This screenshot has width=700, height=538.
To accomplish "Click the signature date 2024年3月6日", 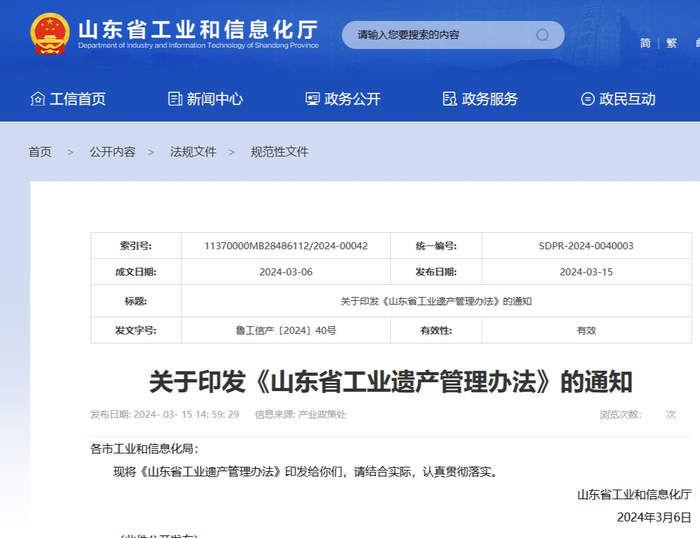I will pyautogui.click(x=654, y=517).
